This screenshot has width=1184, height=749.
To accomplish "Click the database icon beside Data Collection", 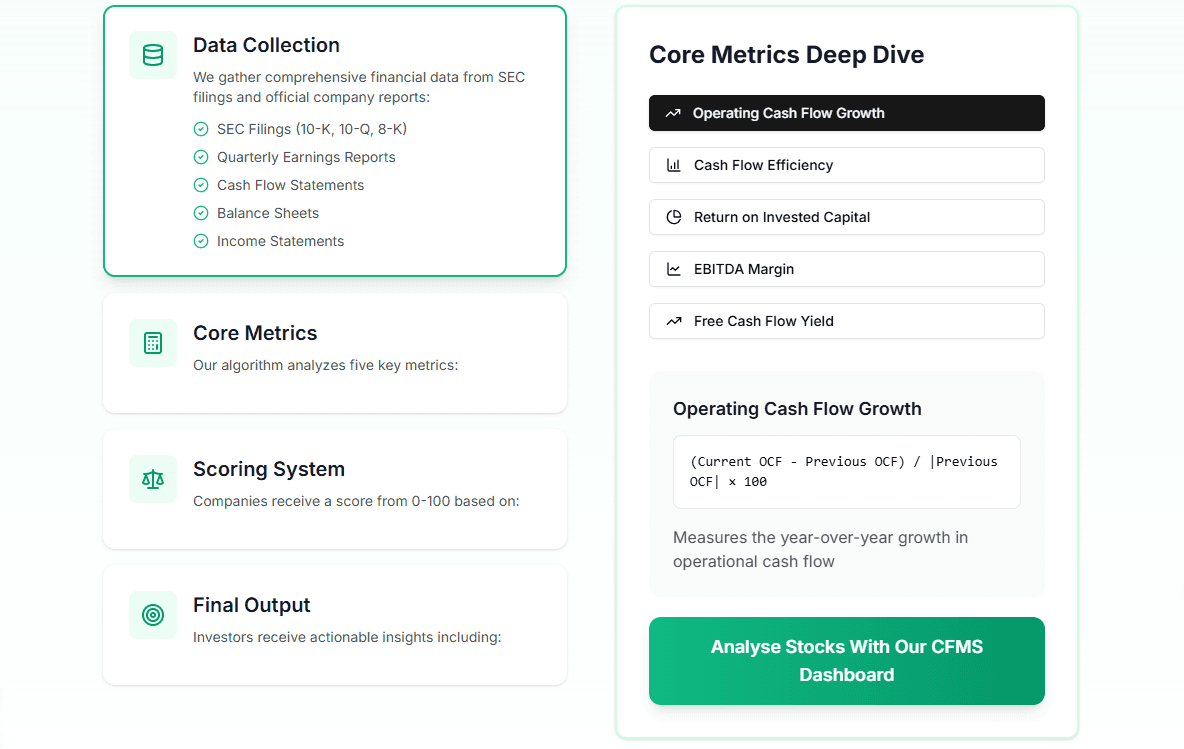I will coord(153,55).
